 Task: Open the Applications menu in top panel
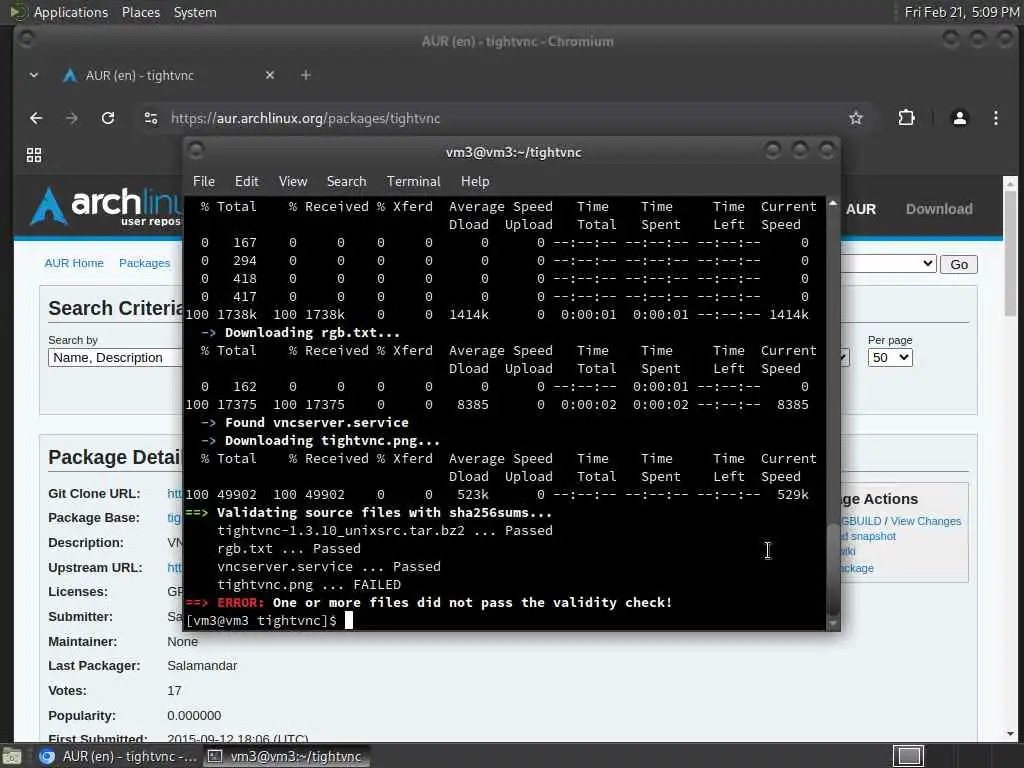point(71,12)
